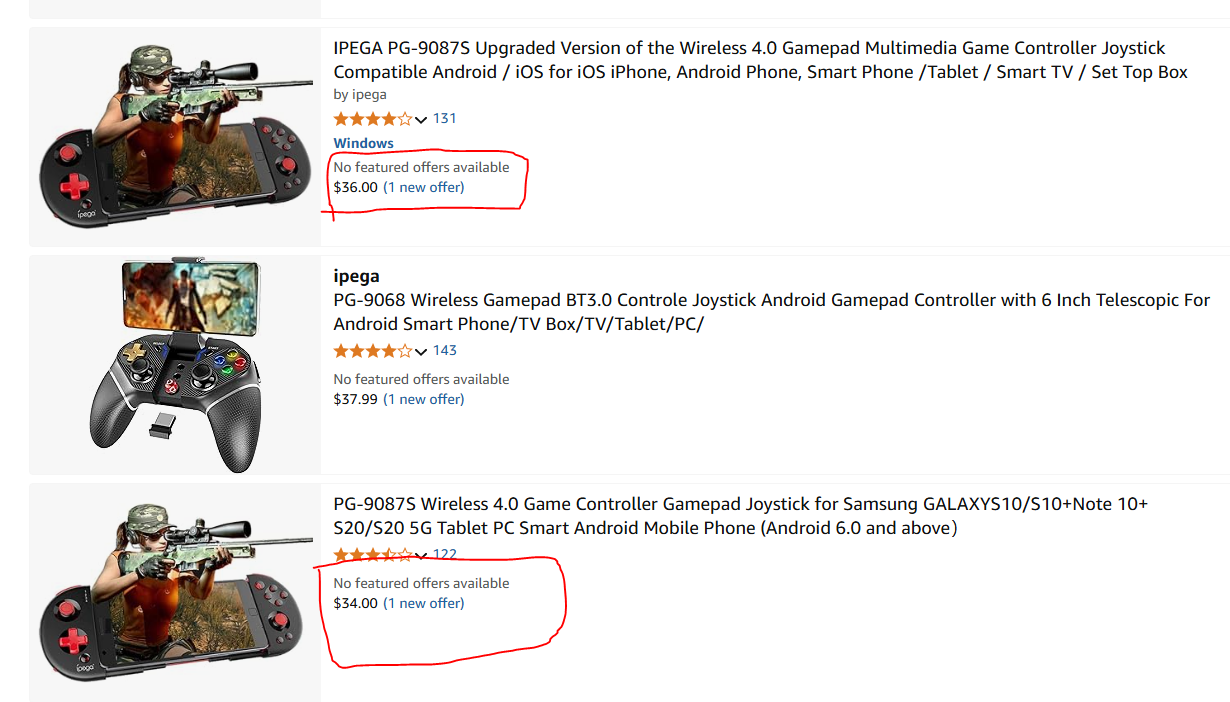1230x702 pixels.
Task: Open the 1 new offer link near $37.99
Action: (x=424, y=399)
